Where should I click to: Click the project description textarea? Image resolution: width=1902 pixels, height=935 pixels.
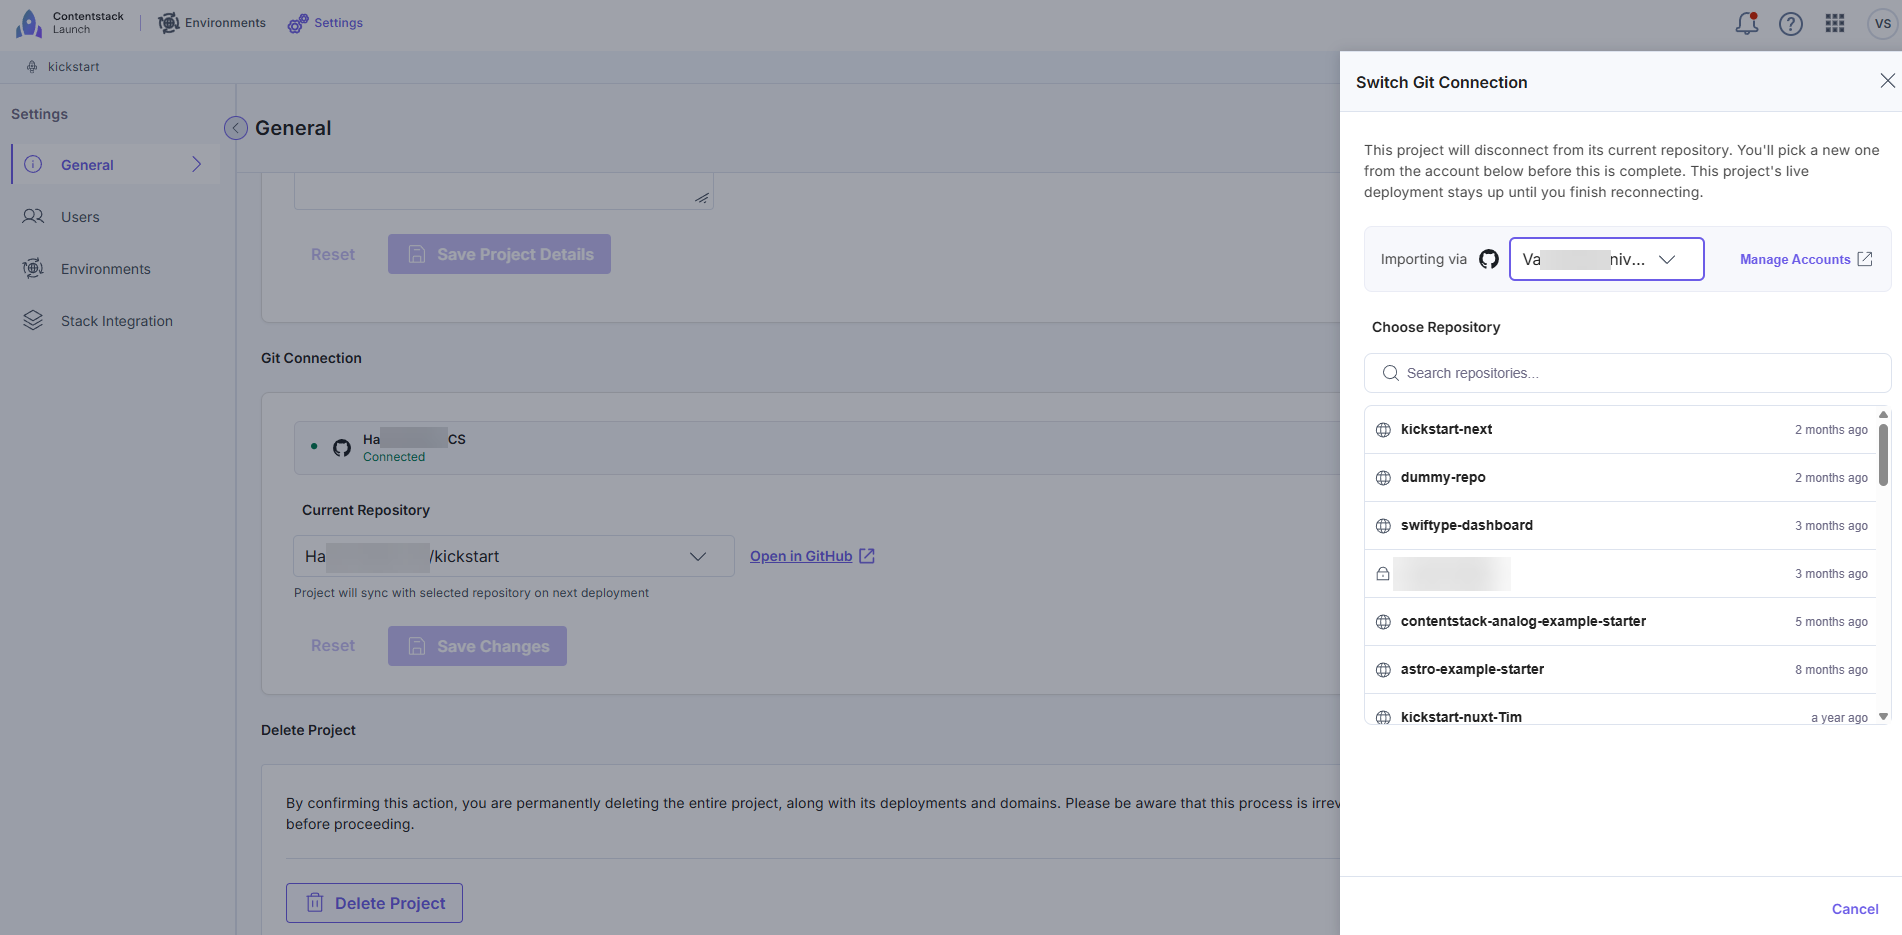(x=503, y=191)
